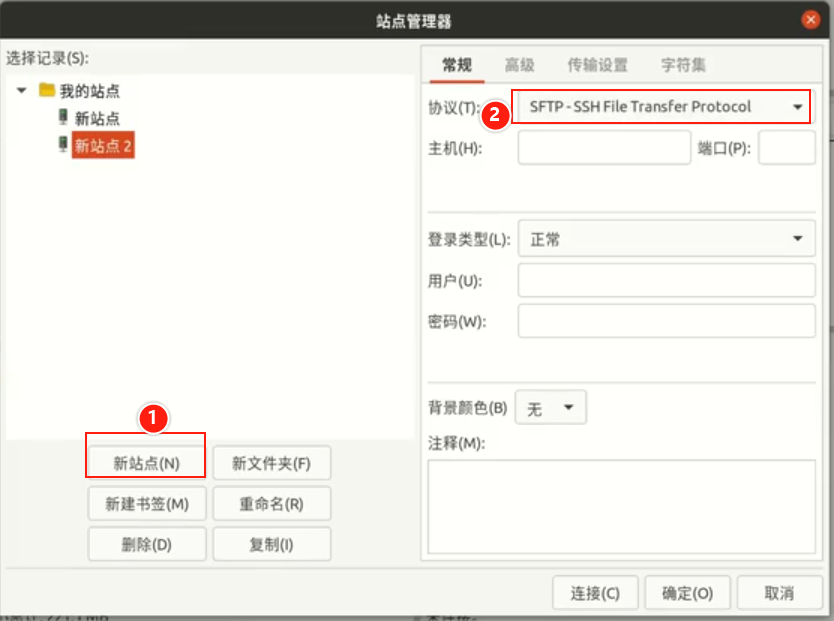Screen dimensions: 834x621
Task: Select the 新站点 2 entry
Action: 103,145
